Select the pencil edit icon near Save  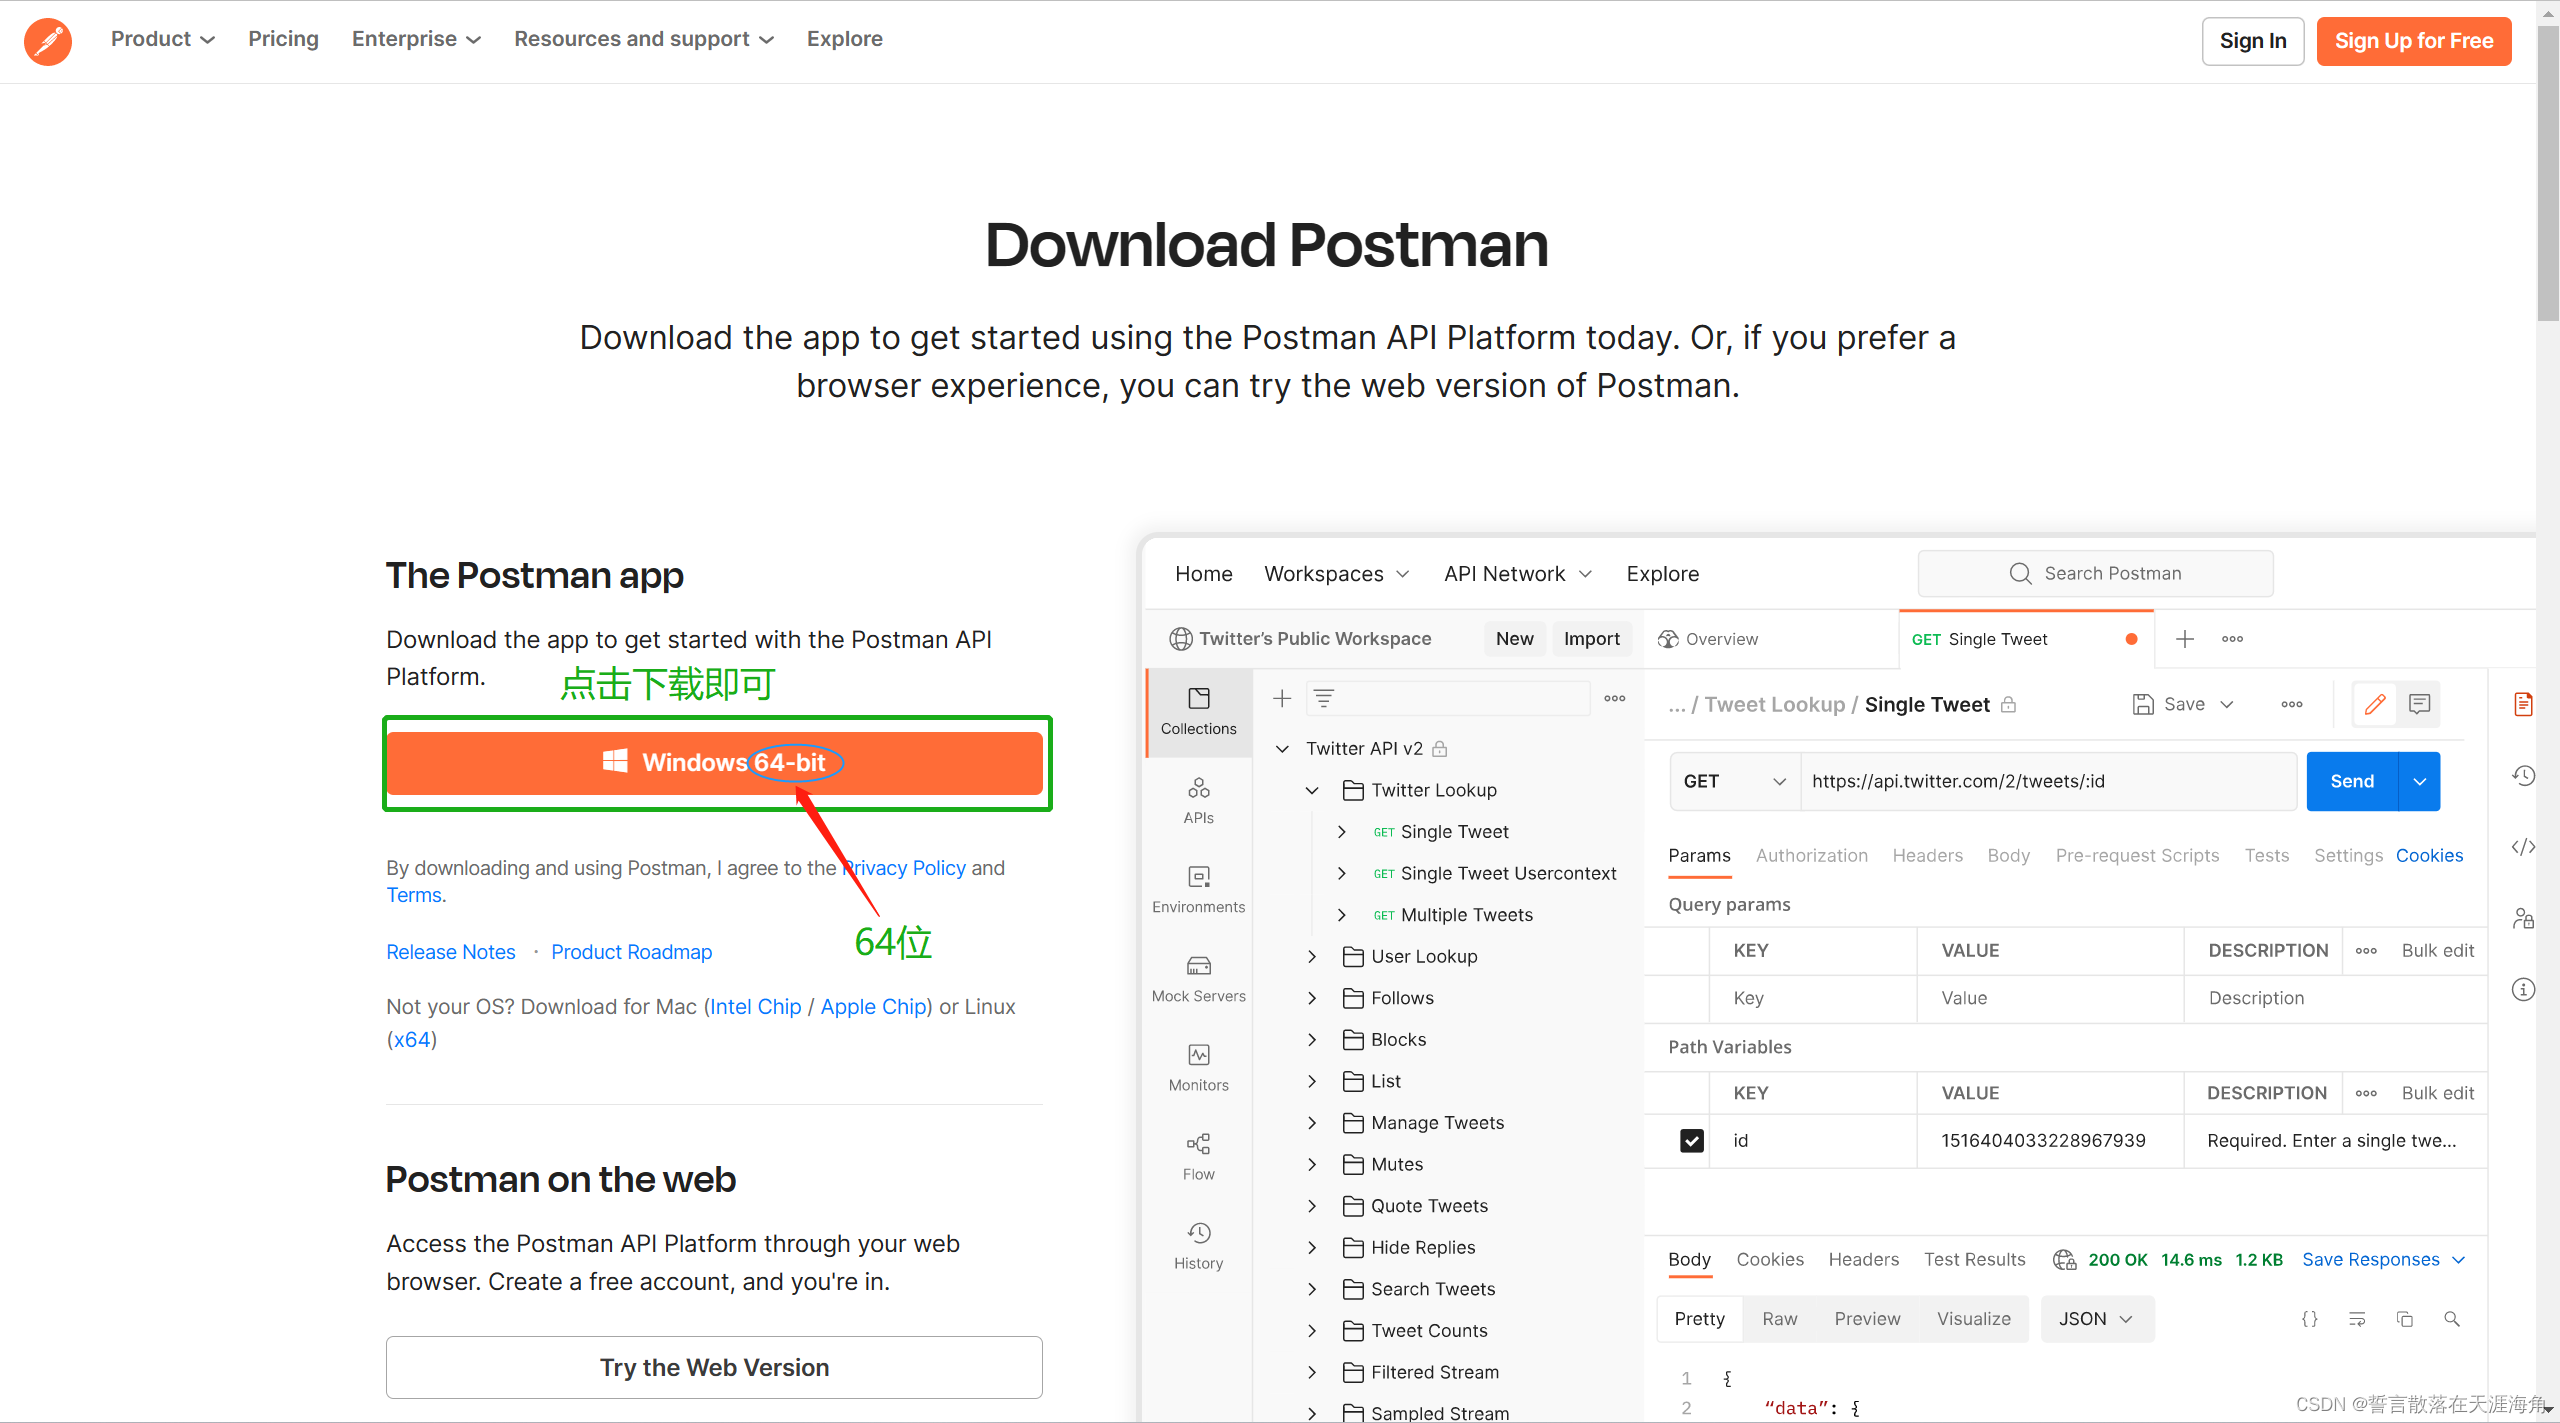pyautogui.click(x=2376, y=704)
